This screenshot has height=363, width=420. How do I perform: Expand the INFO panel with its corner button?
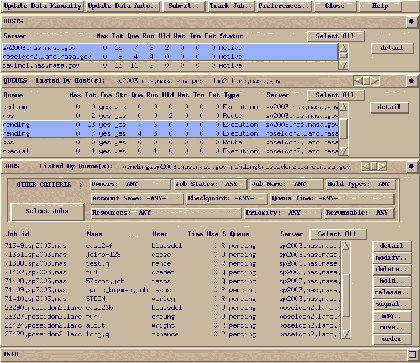(x=412, y=354)
